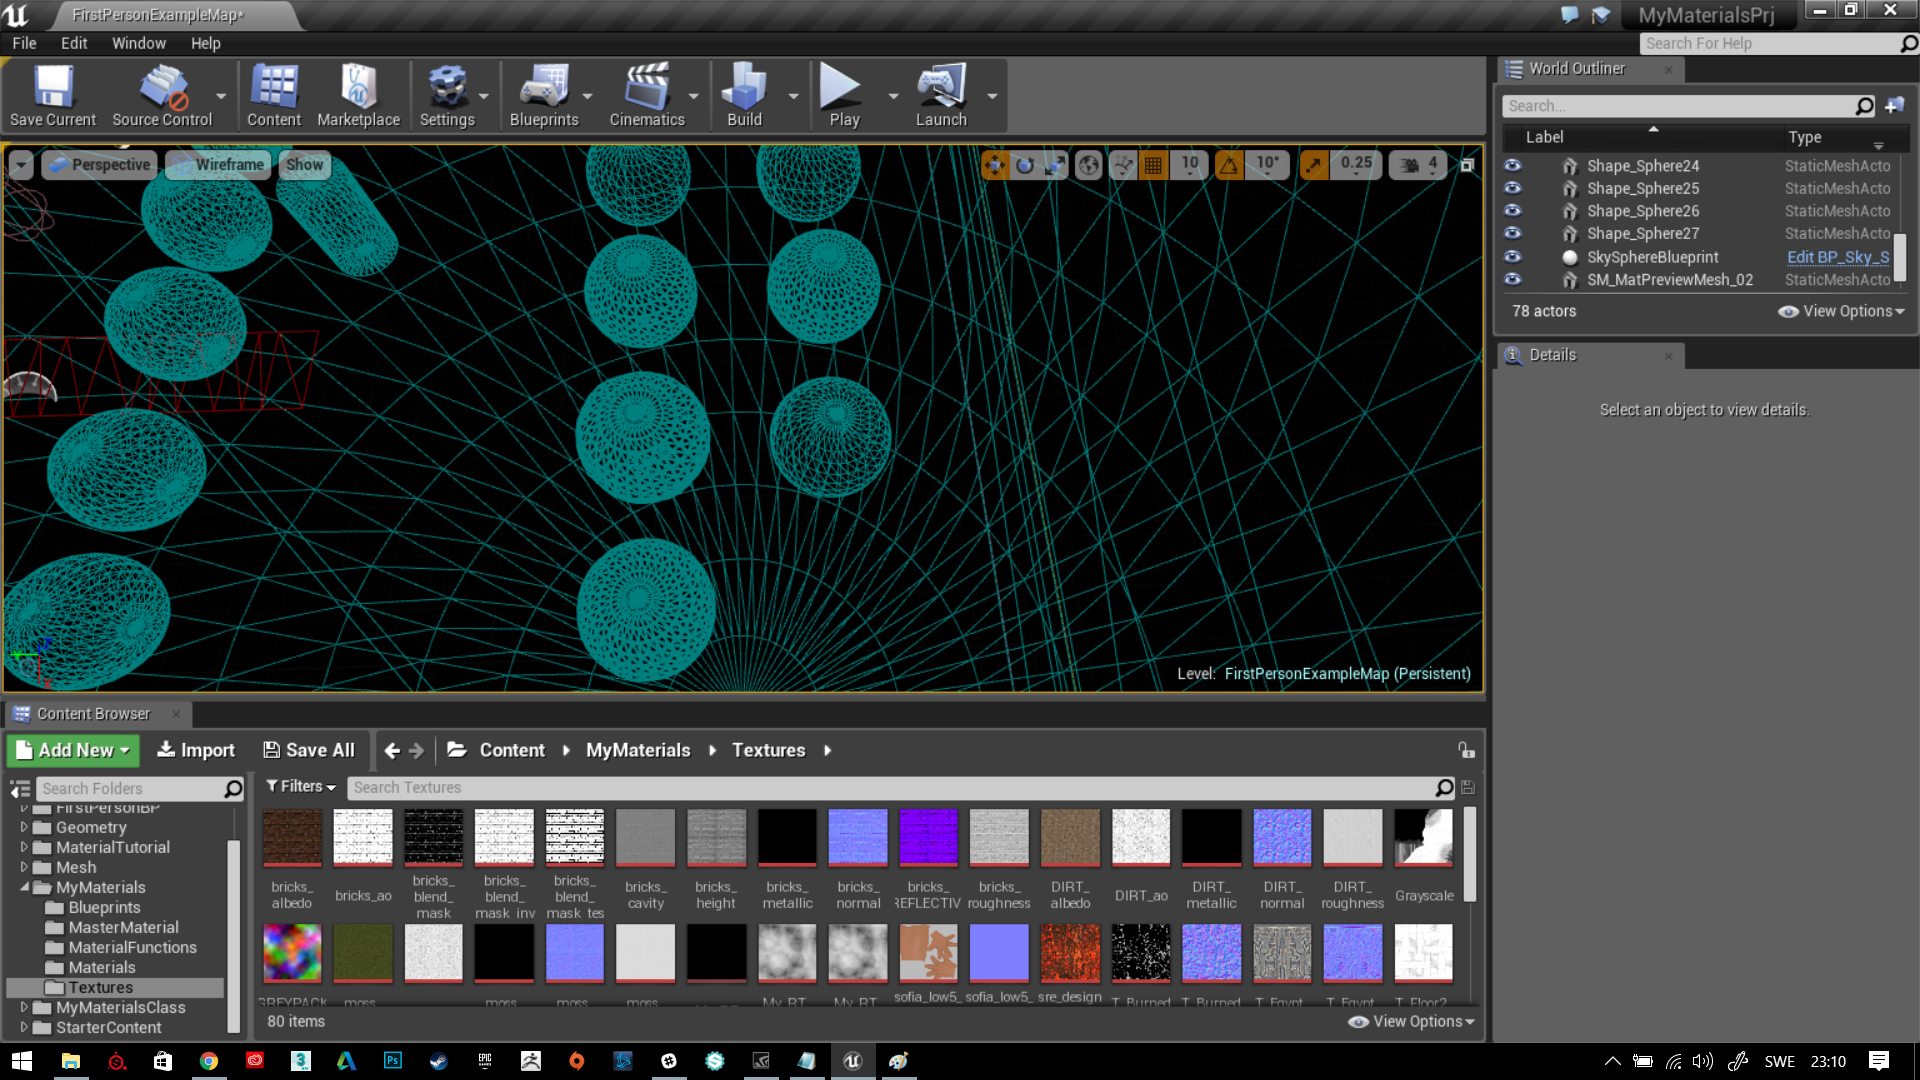This screenshot has height=1080, width=1920.
Task: Select the scale gizmo mode in viewport
Action: pyautogui.click(x=1055, y=165)
